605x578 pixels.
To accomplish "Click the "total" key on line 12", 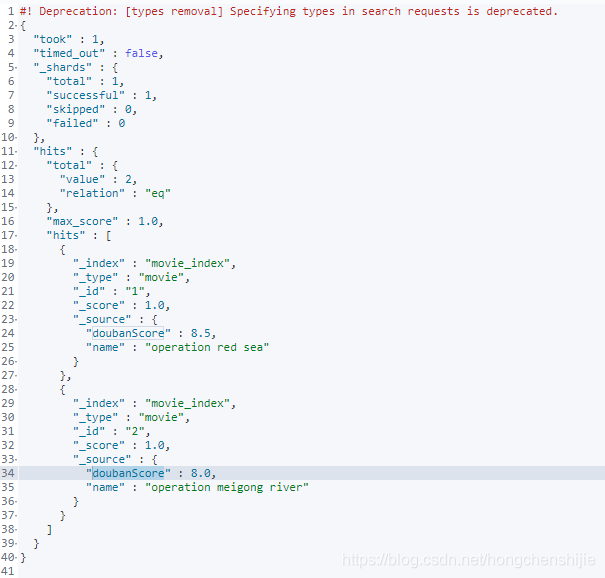I will (x=69, y=166).
